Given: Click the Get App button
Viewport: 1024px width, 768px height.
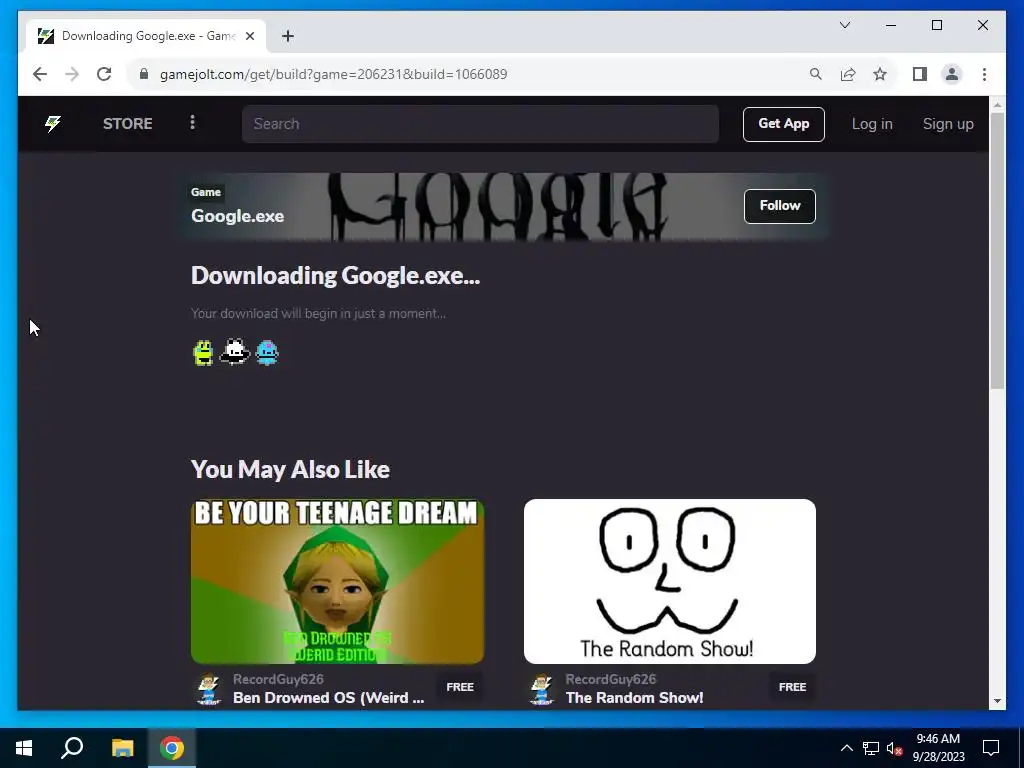Looking at the screenshot, I should coord(784,124).
